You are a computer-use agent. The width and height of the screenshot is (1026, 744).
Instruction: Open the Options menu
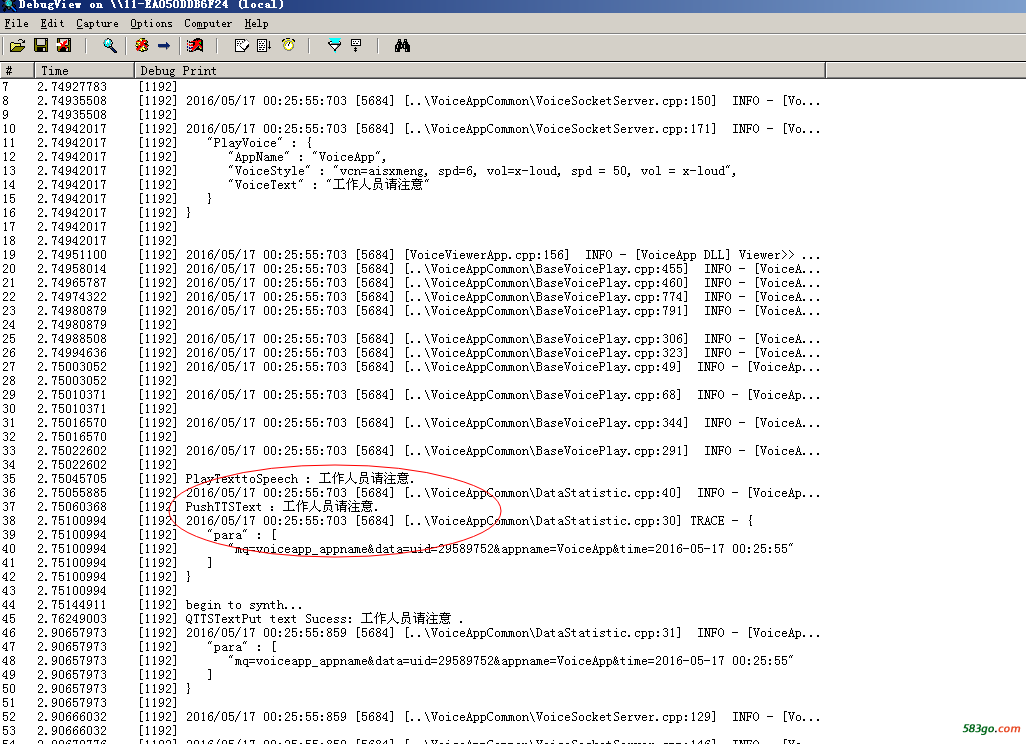tap(151, 23)
